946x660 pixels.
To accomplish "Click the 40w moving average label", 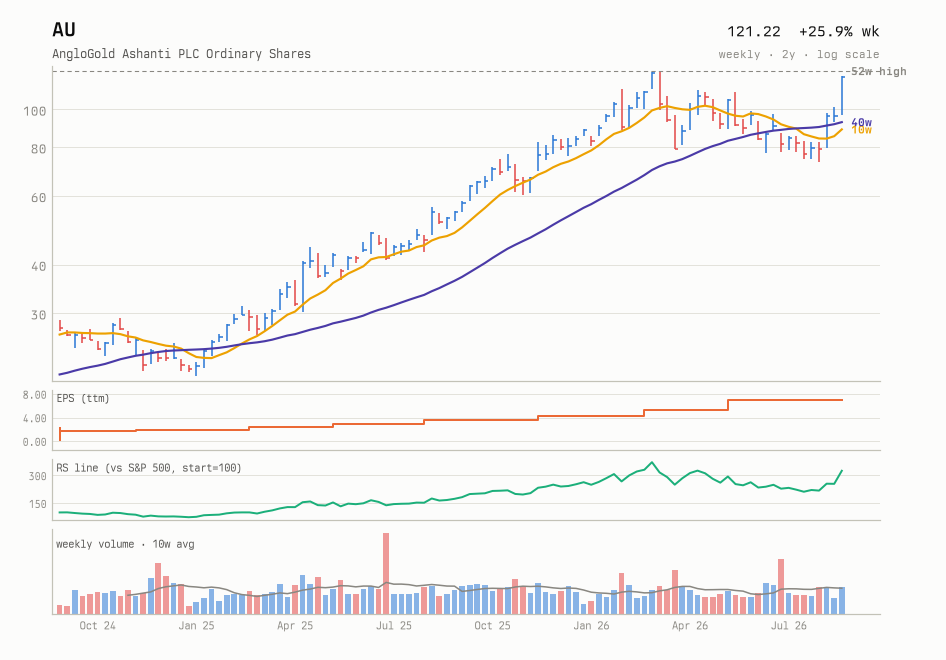I will coord(861,122).
